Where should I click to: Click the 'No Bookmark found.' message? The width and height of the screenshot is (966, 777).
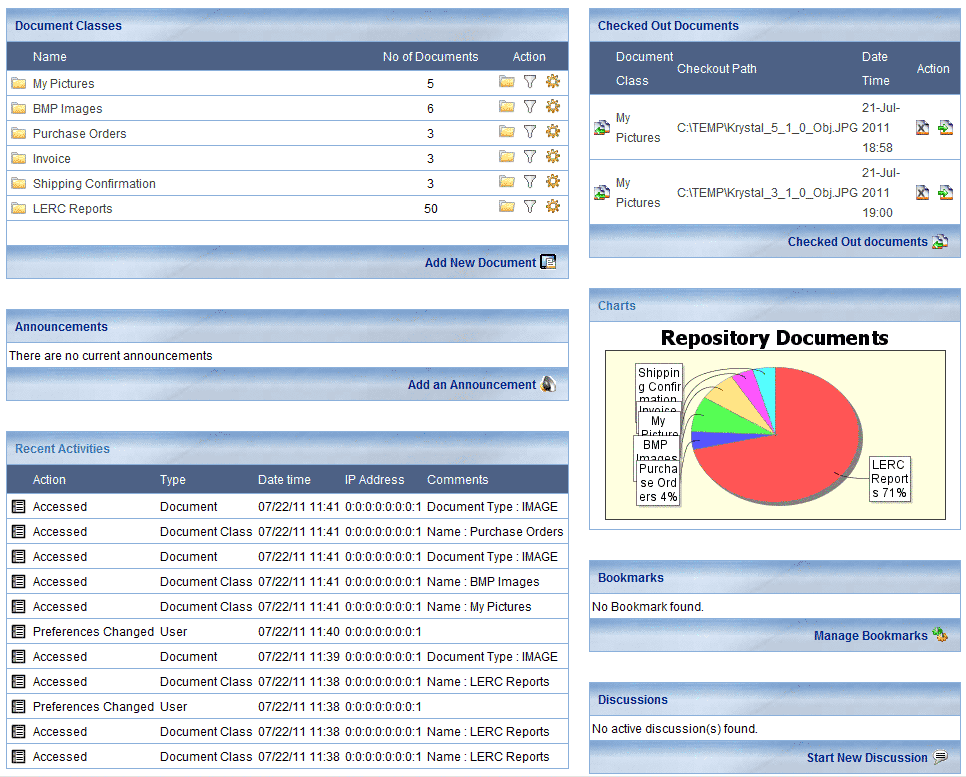tap(647, 606)
